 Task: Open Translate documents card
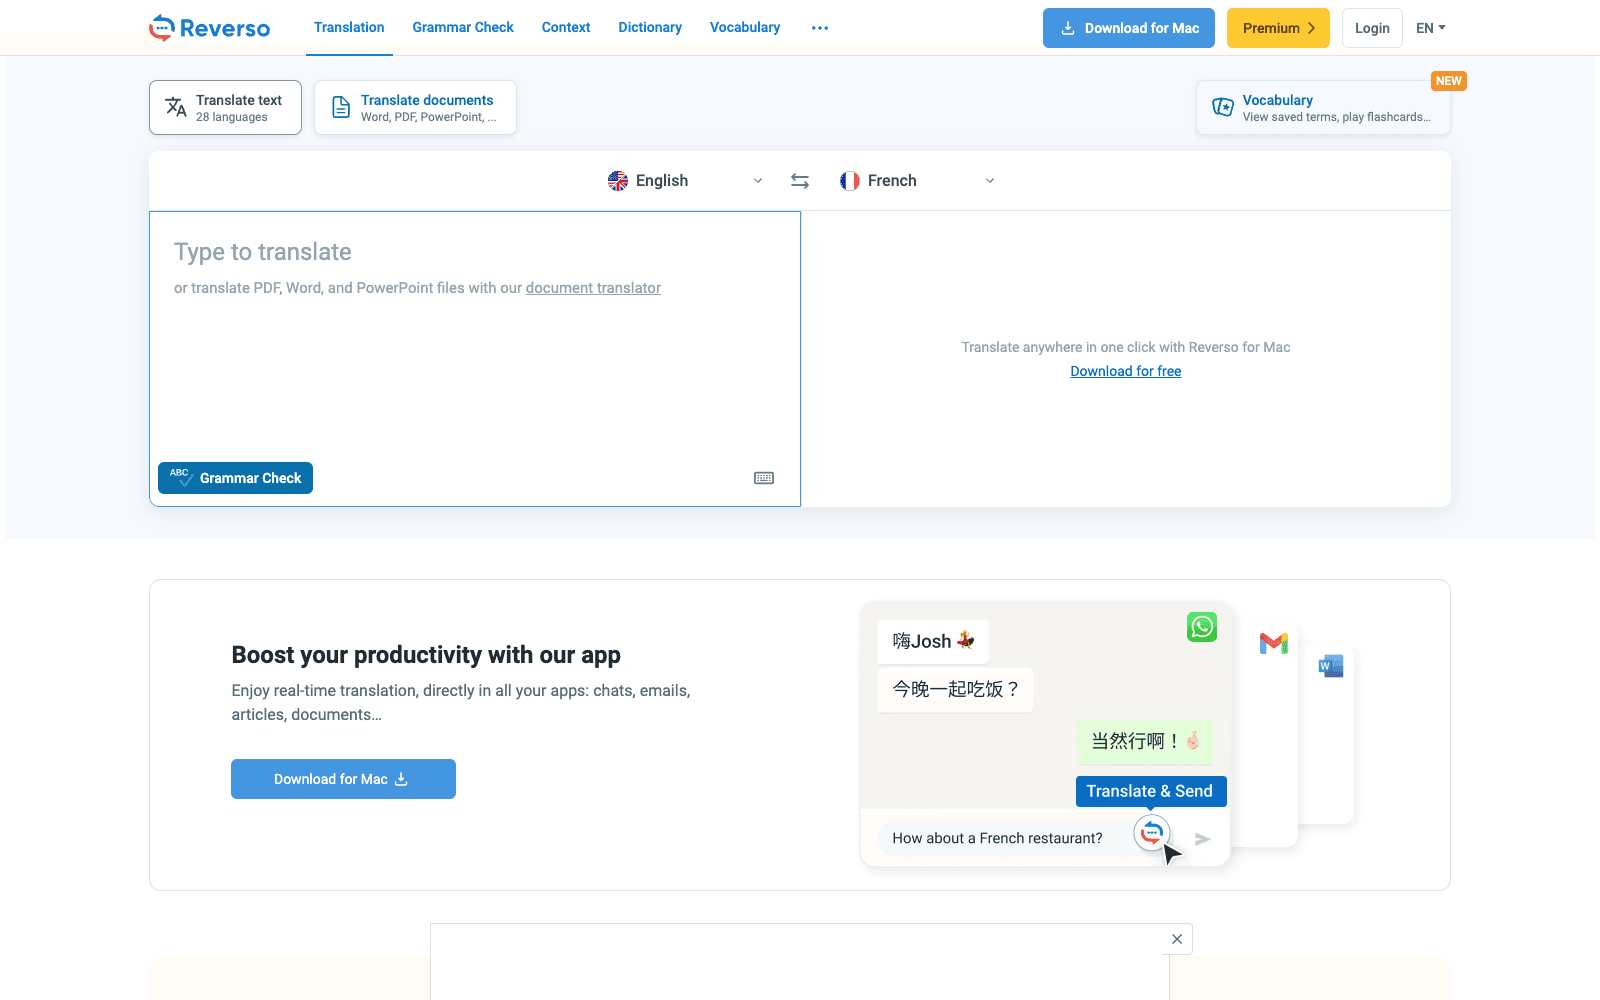(415, 107)
